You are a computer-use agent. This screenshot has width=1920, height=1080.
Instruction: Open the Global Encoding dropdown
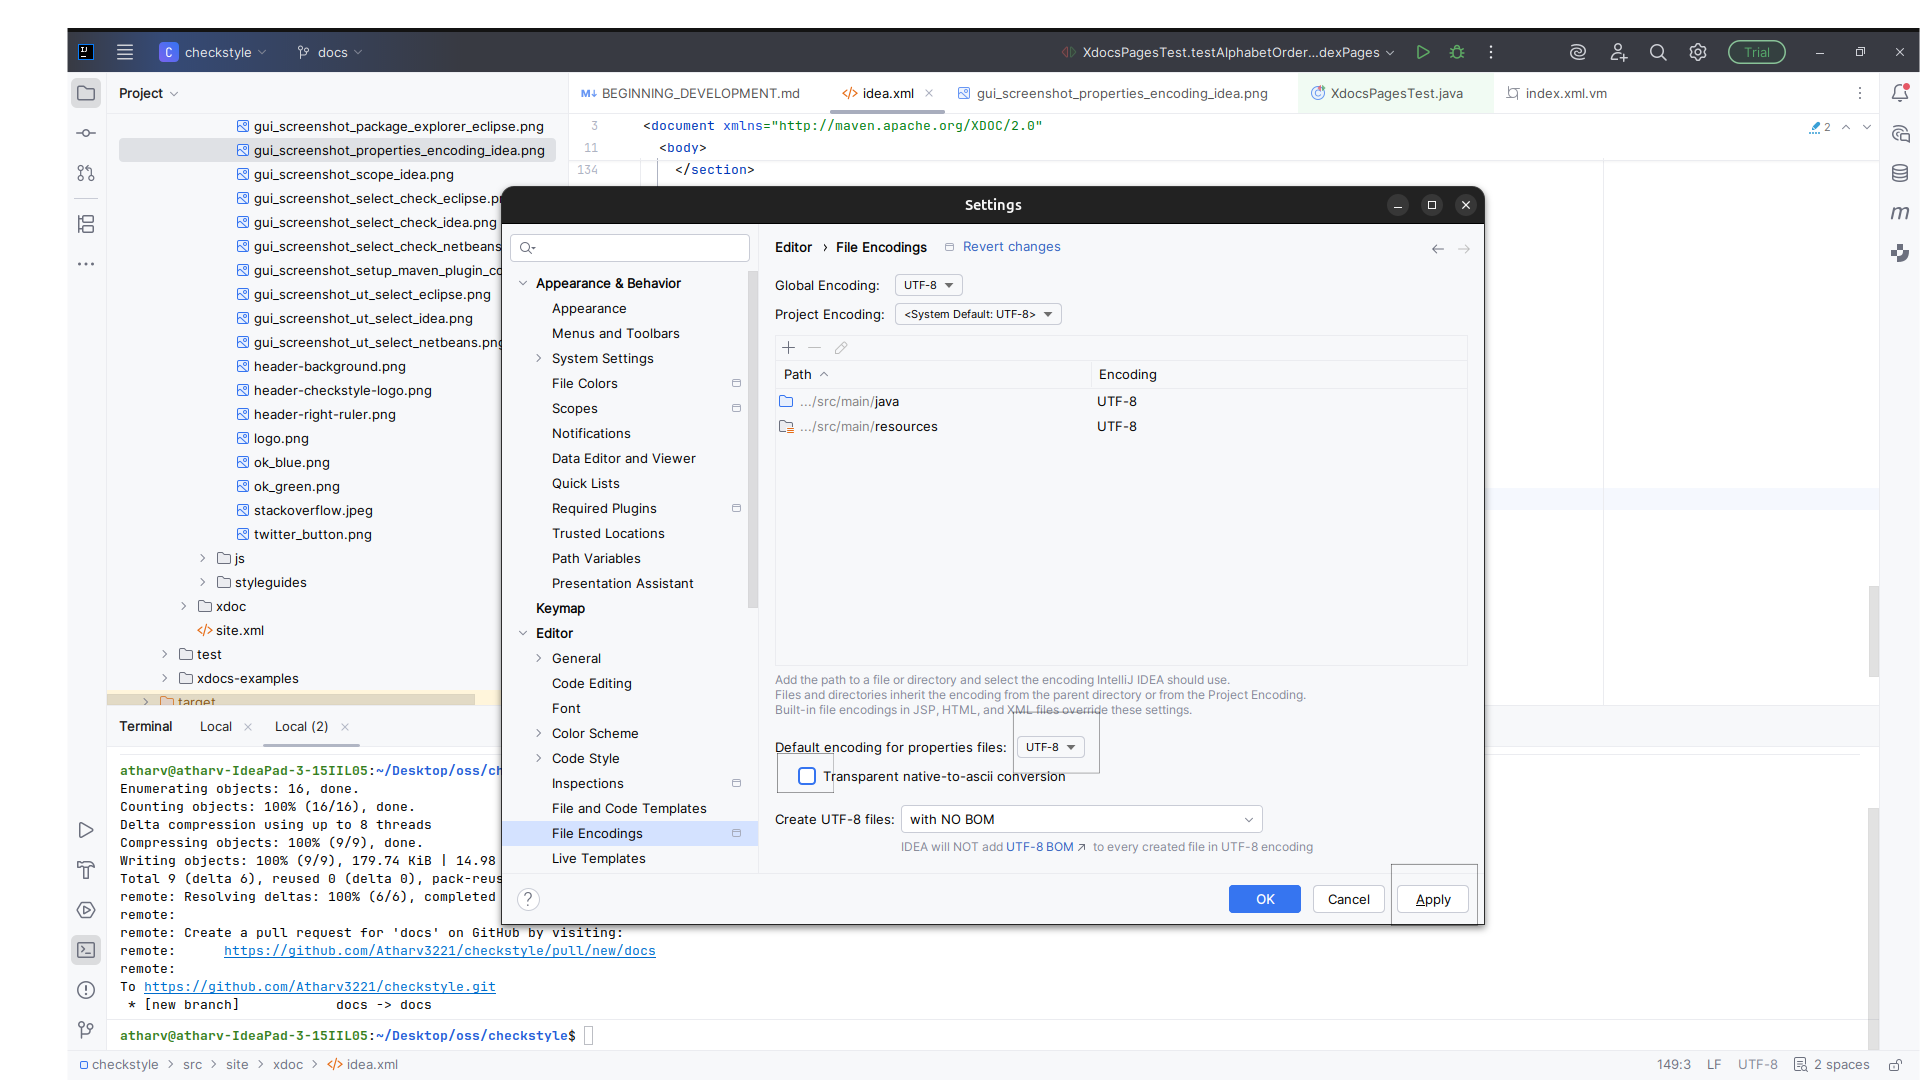pos(927,285)
